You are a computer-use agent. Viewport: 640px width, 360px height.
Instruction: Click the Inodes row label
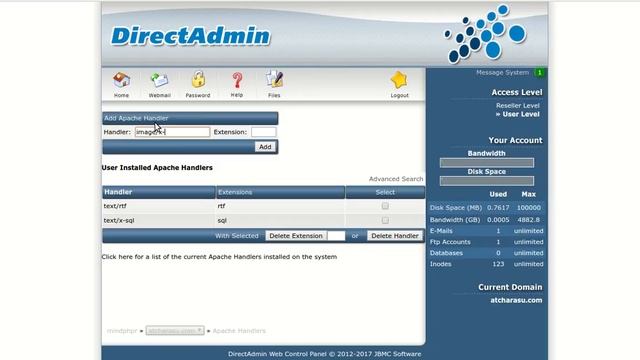[441, 264]
